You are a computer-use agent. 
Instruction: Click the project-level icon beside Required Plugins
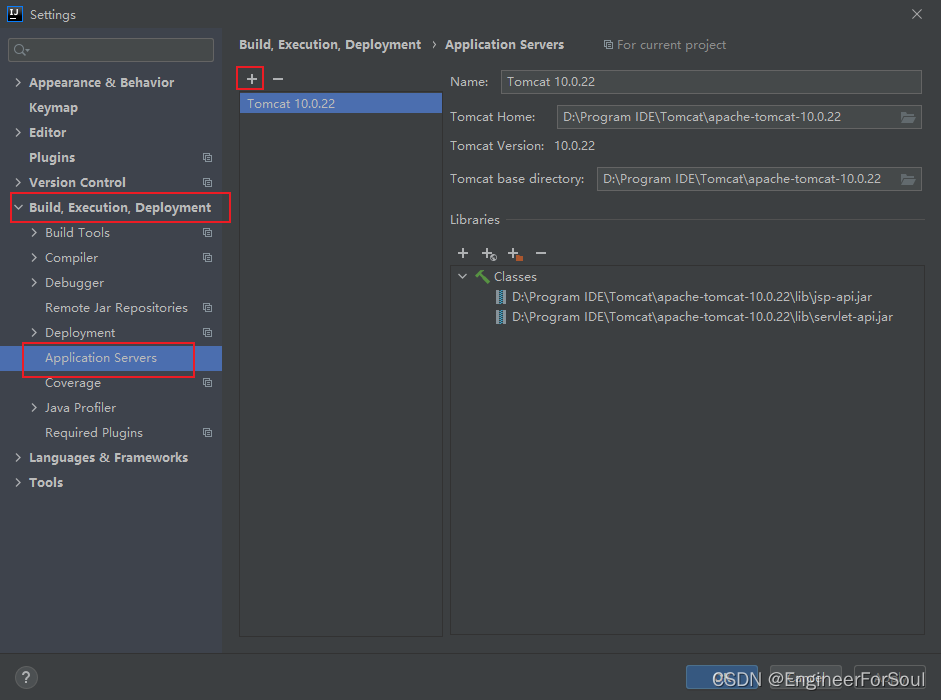click(x=208, y=432)
